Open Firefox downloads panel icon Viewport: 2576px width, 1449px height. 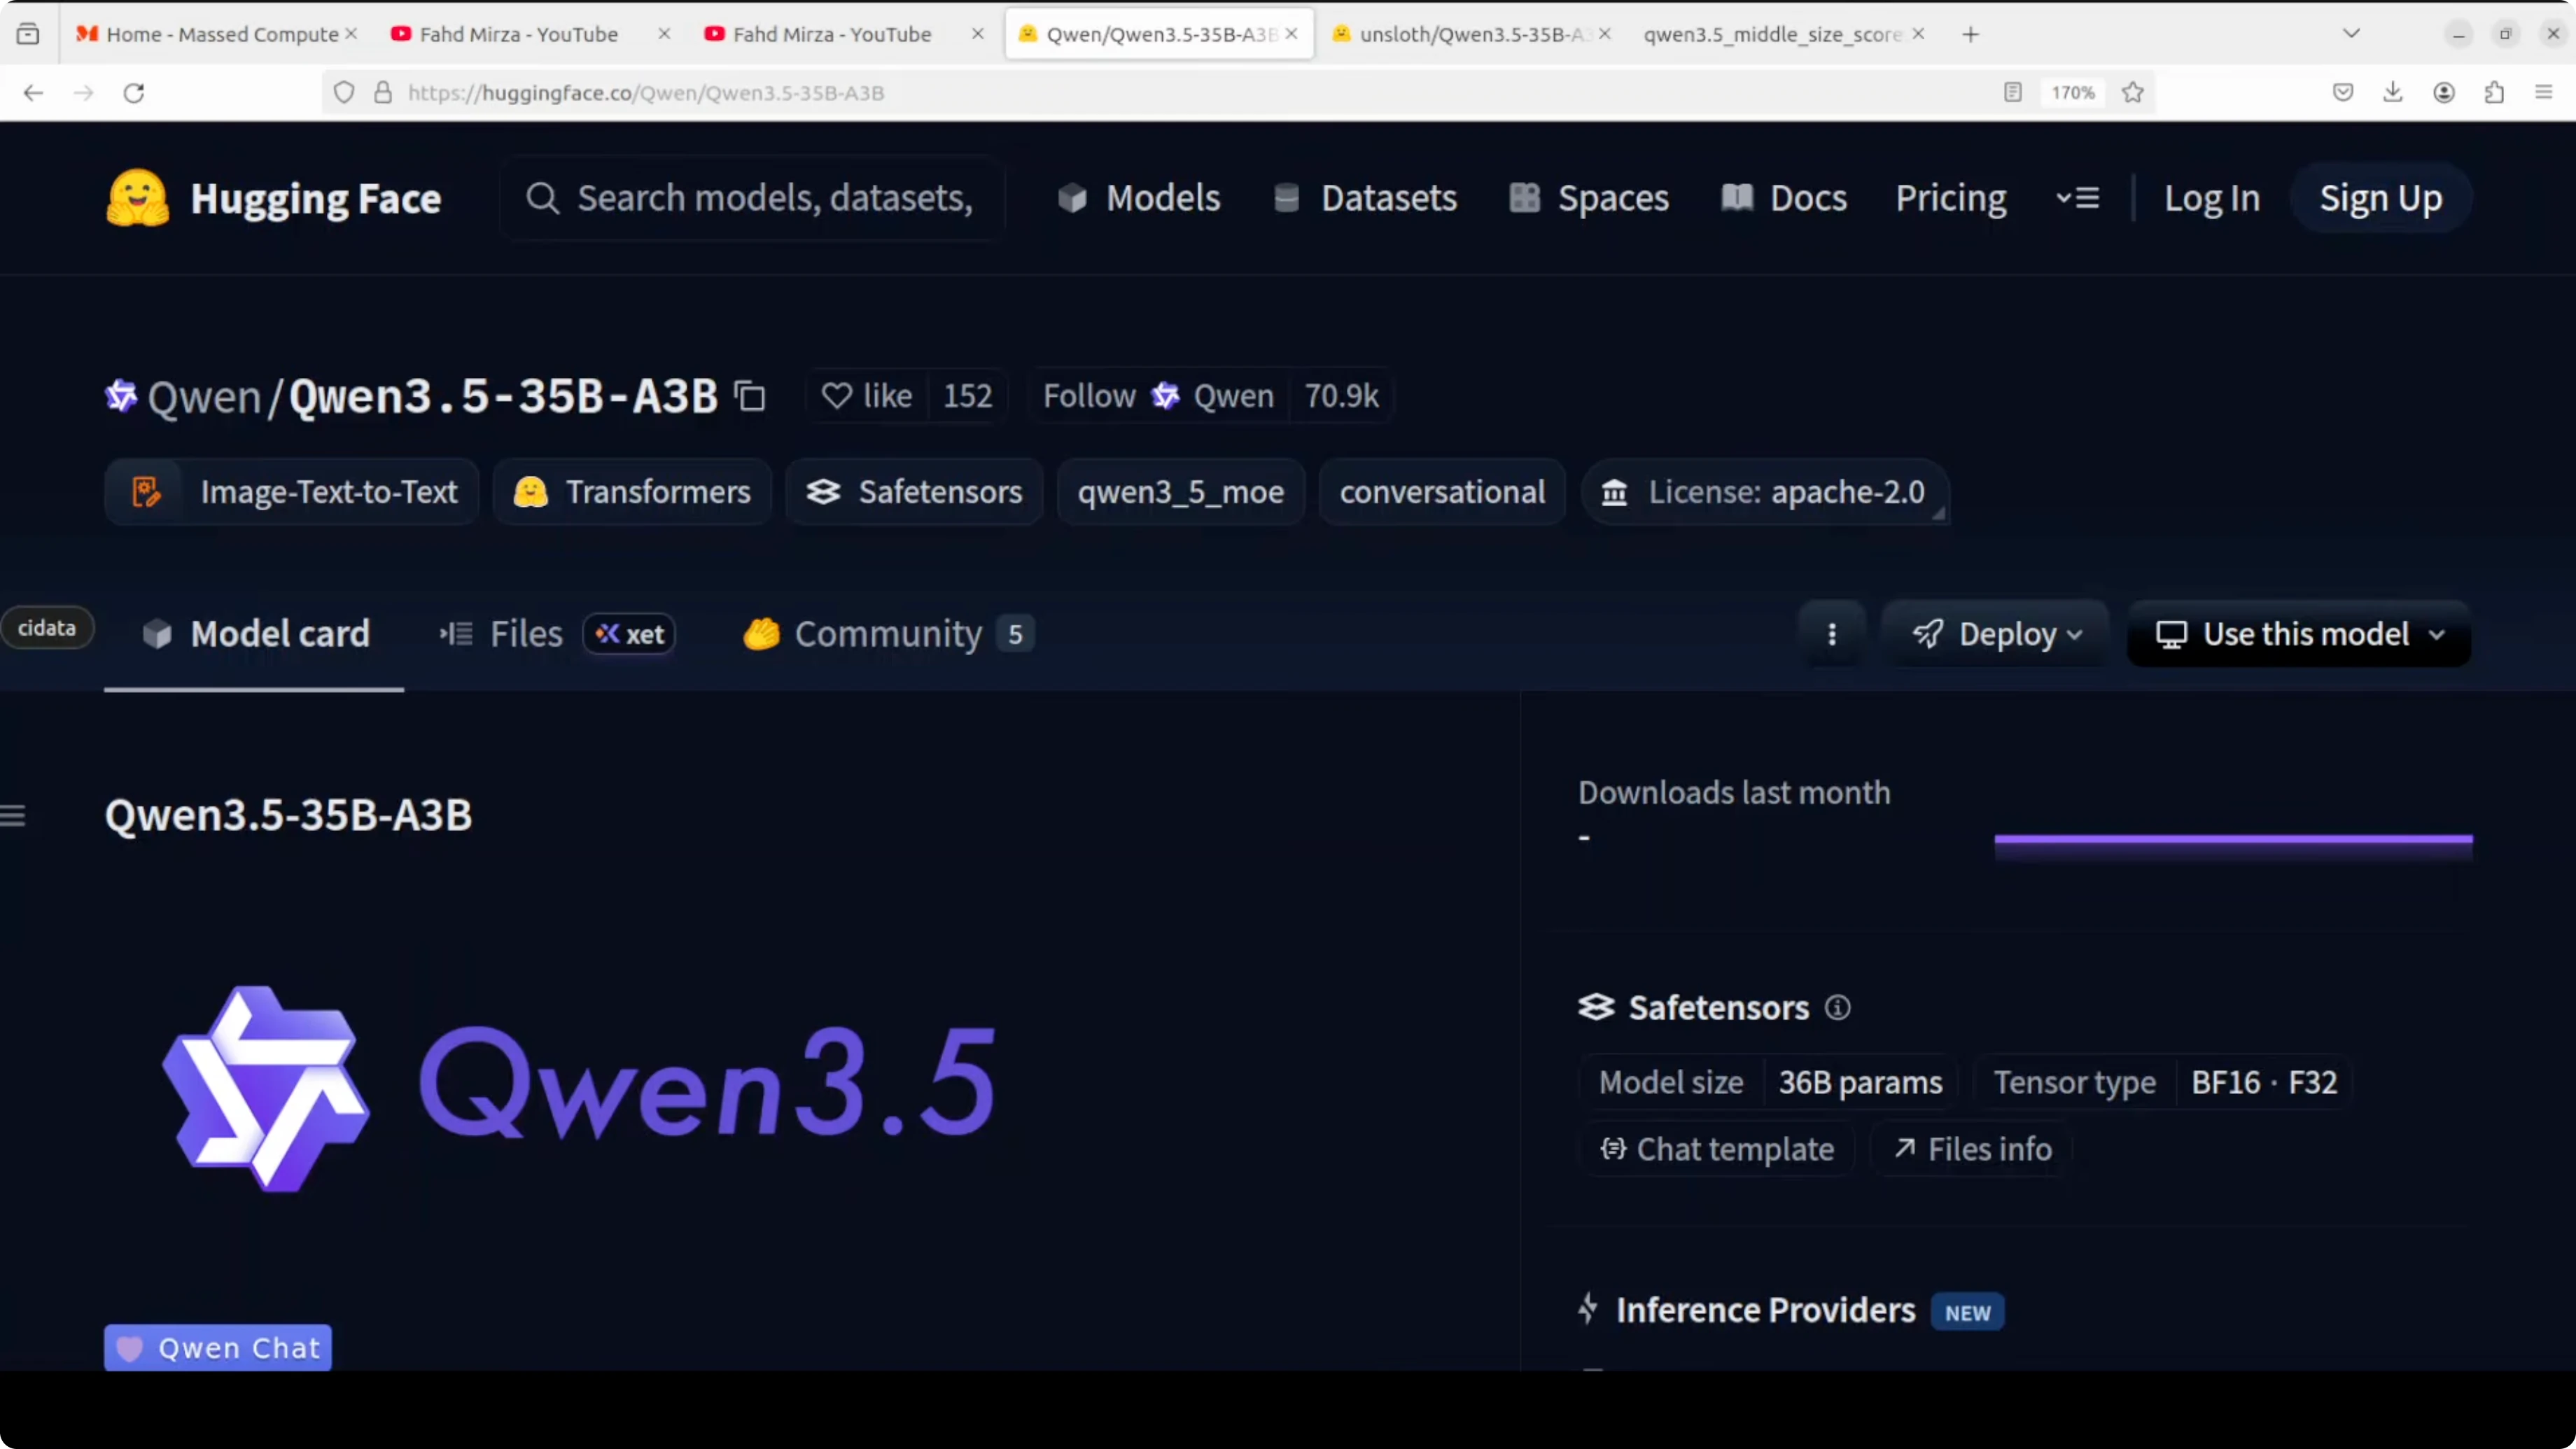click(x=2392, y=93)
